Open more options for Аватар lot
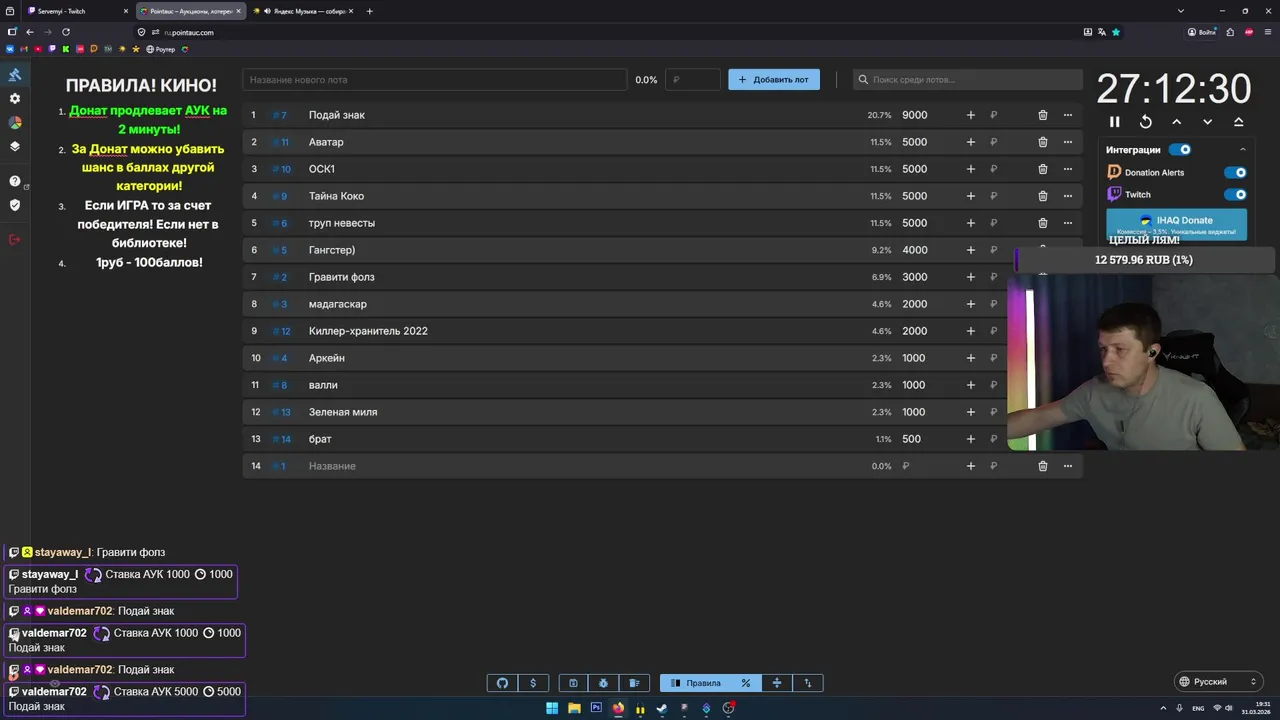 (x=1068, y=142)
